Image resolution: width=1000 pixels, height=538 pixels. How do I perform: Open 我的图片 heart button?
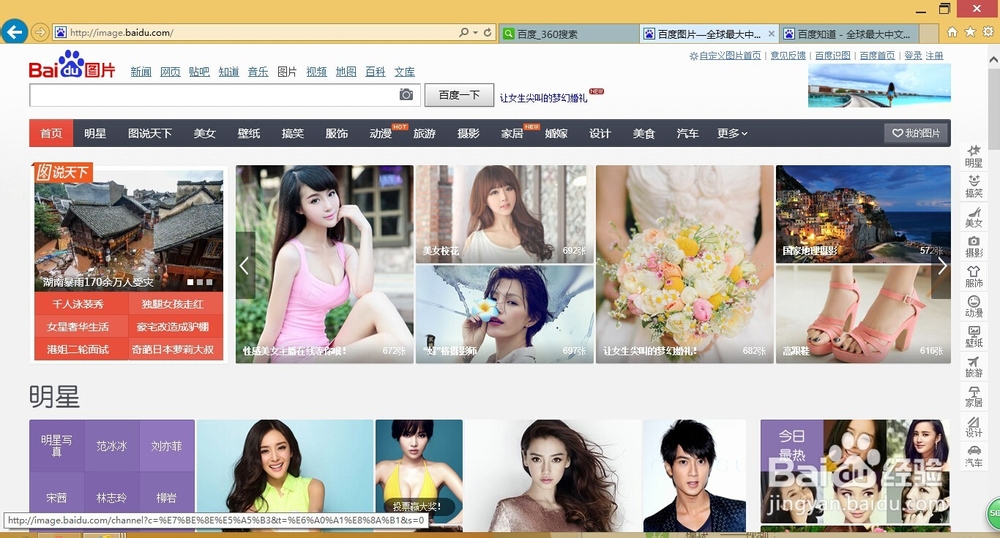tap(916, 133)
